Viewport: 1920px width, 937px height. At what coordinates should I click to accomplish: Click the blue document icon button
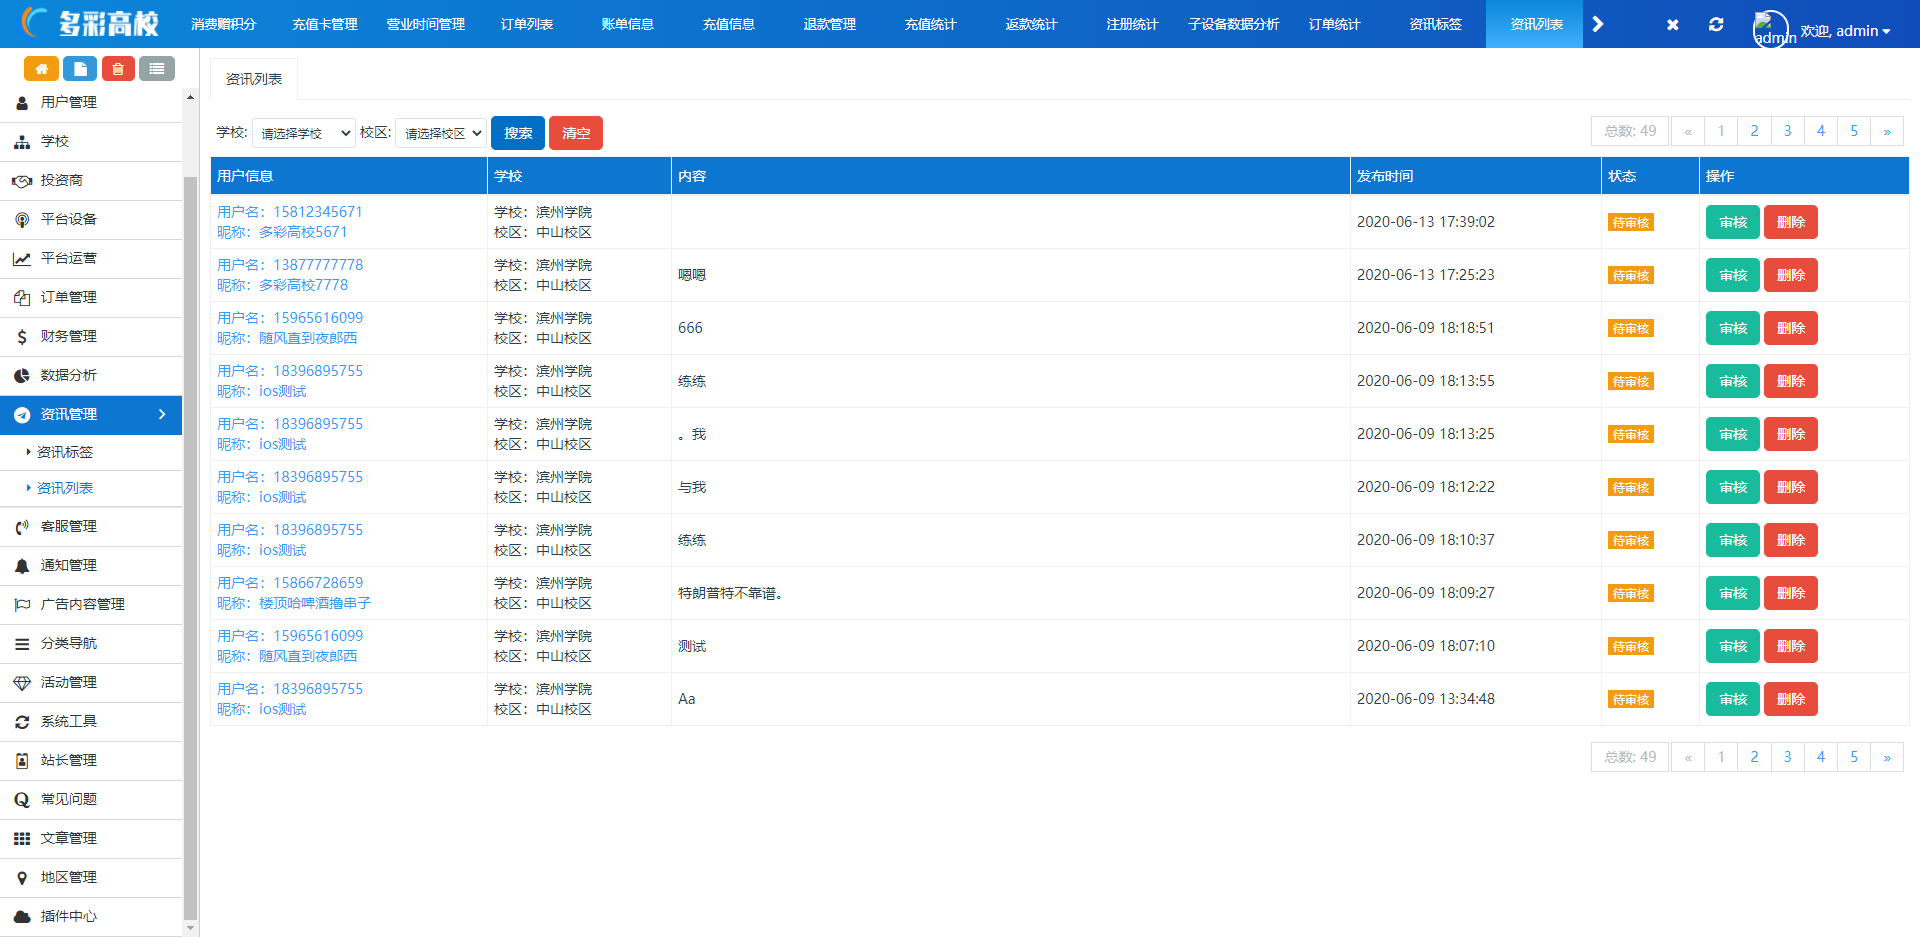[80, 69]
